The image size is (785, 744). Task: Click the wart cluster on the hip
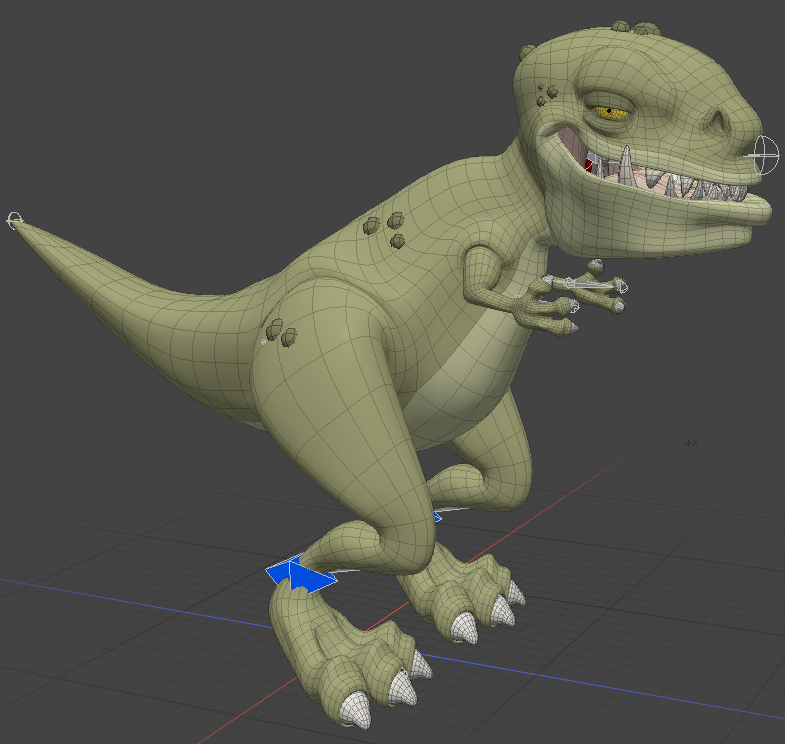[281, 333]
